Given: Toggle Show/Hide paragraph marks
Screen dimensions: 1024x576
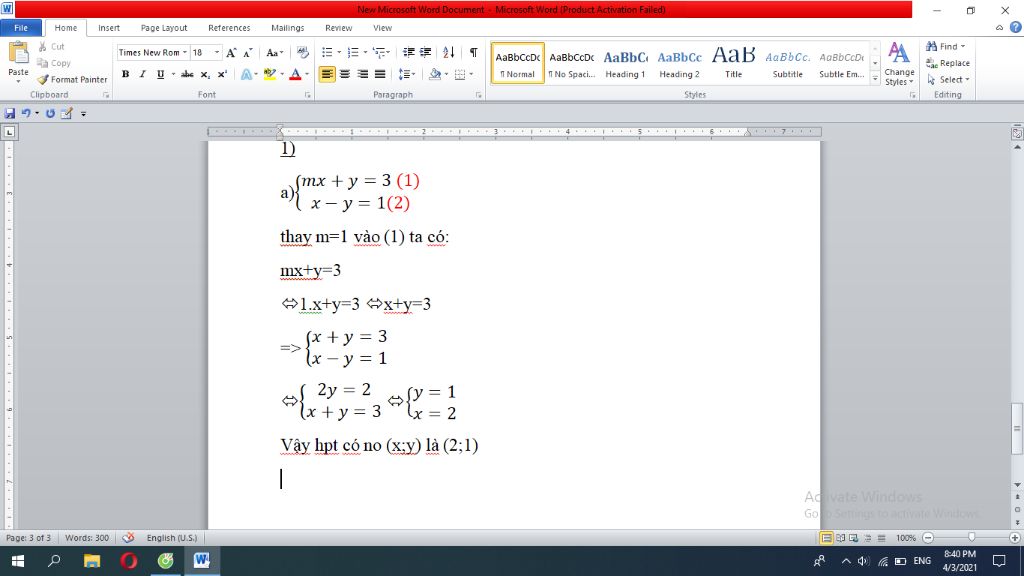Looking at the screenshot, I should pos(473,53).
